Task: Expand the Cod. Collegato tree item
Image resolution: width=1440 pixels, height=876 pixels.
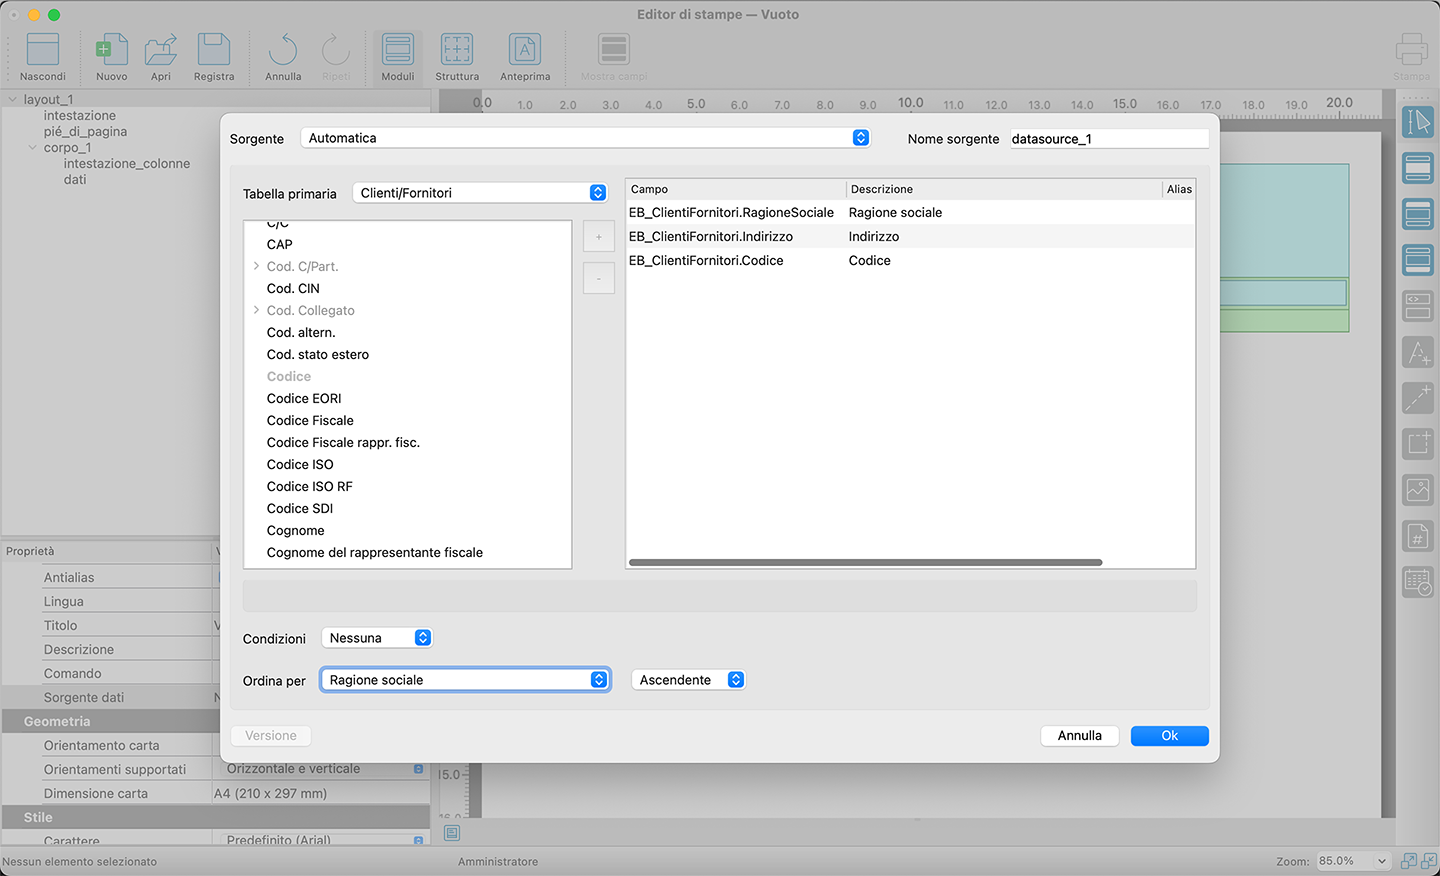Action: click(x=257, y=310)
